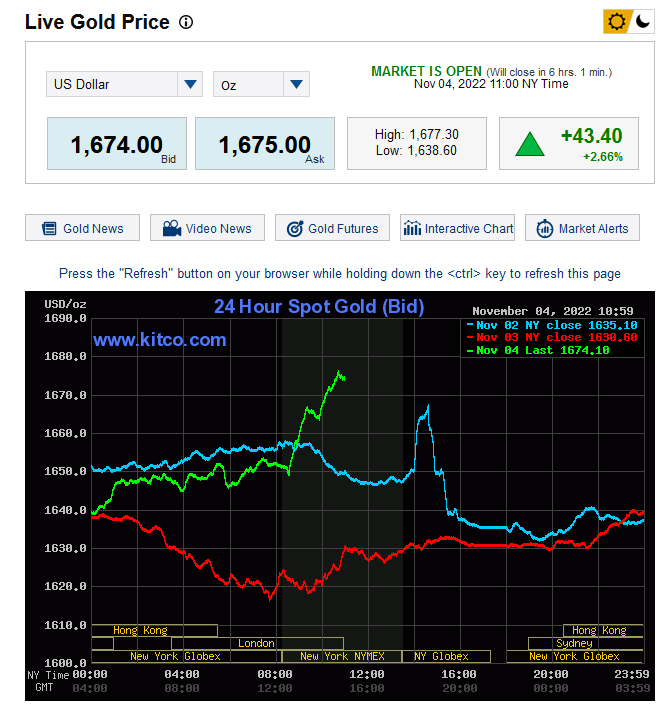Click the Gold News newspaper icon
This screenshot has height=705, width=665.
click(49, 228)
